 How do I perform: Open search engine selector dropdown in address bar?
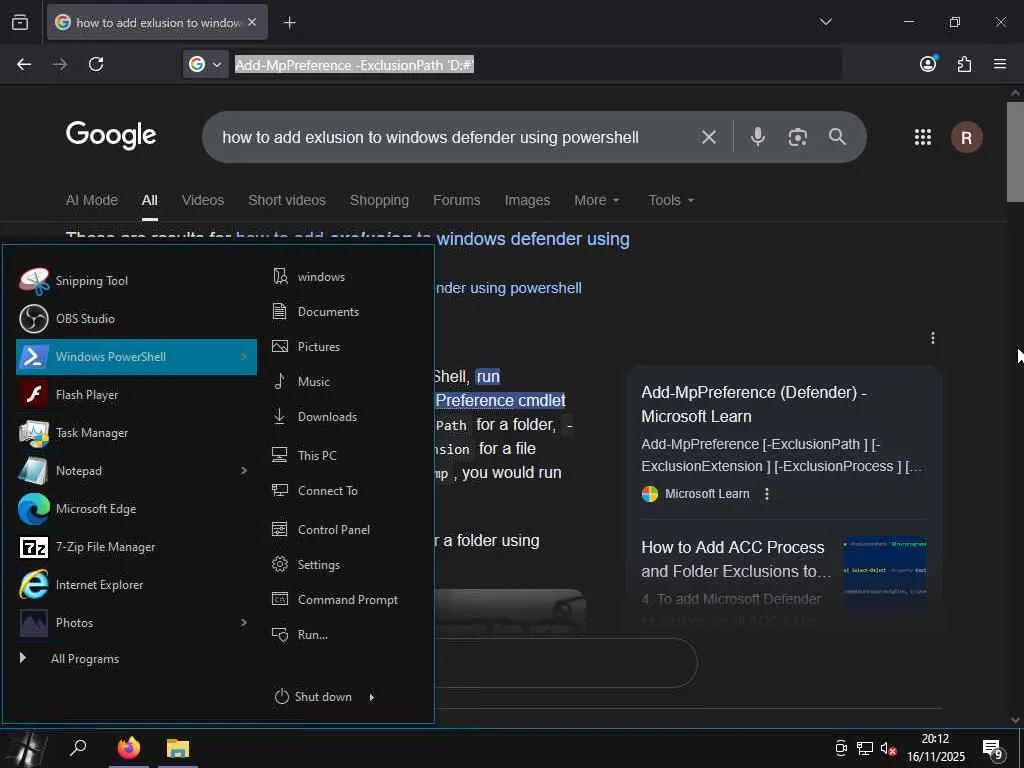(206, 64)
